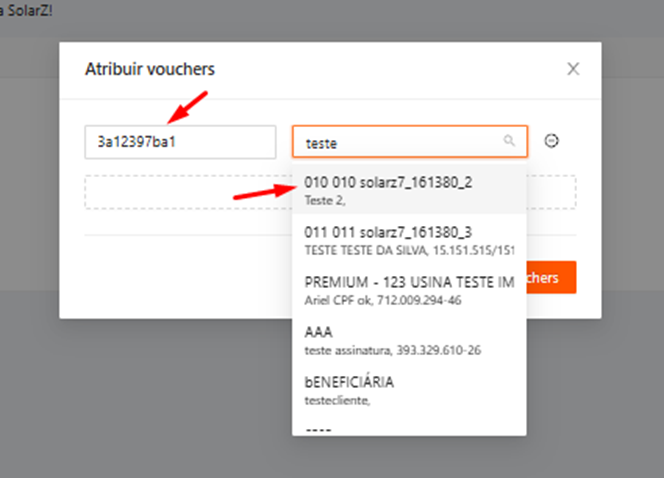
Task: Focus the search box containing "teste"
Action: [400, 142]
